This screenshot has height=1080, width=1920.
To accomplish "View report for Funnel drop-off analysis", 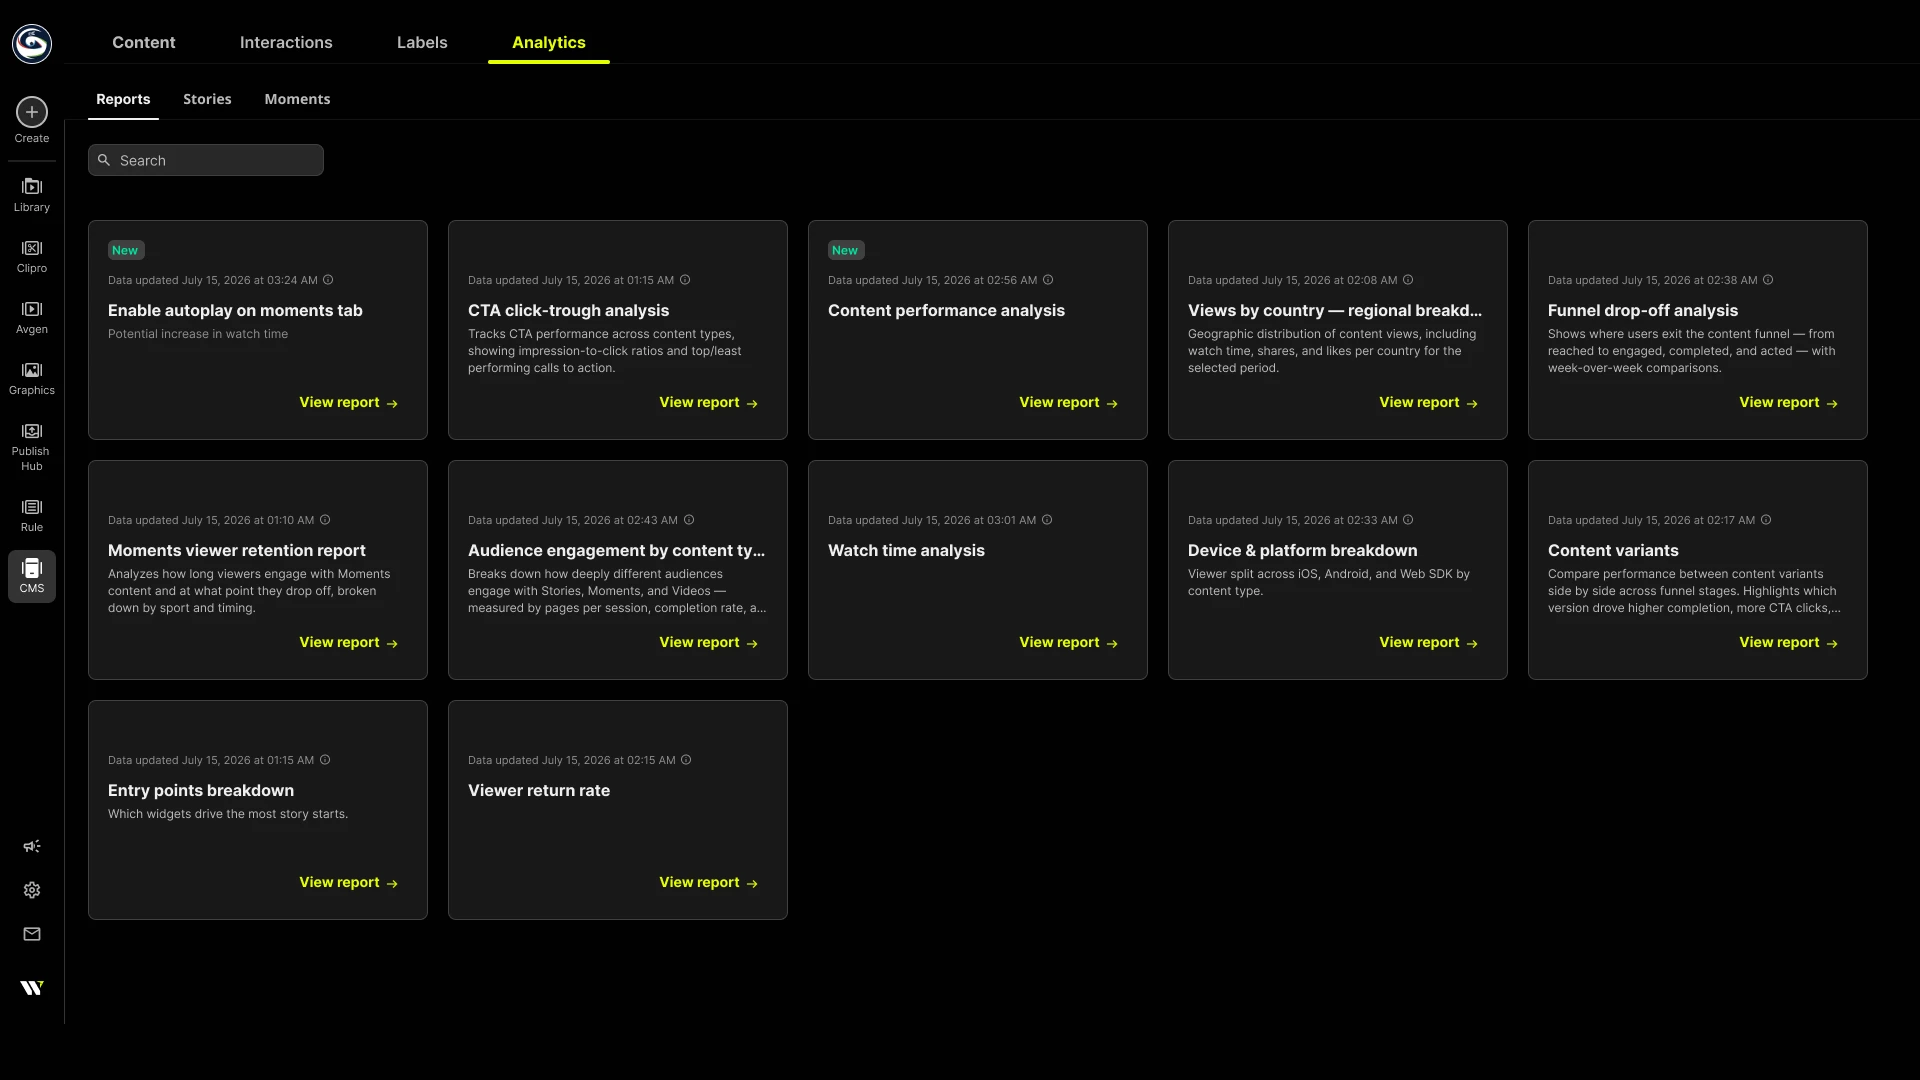I will coord(1788,402).
